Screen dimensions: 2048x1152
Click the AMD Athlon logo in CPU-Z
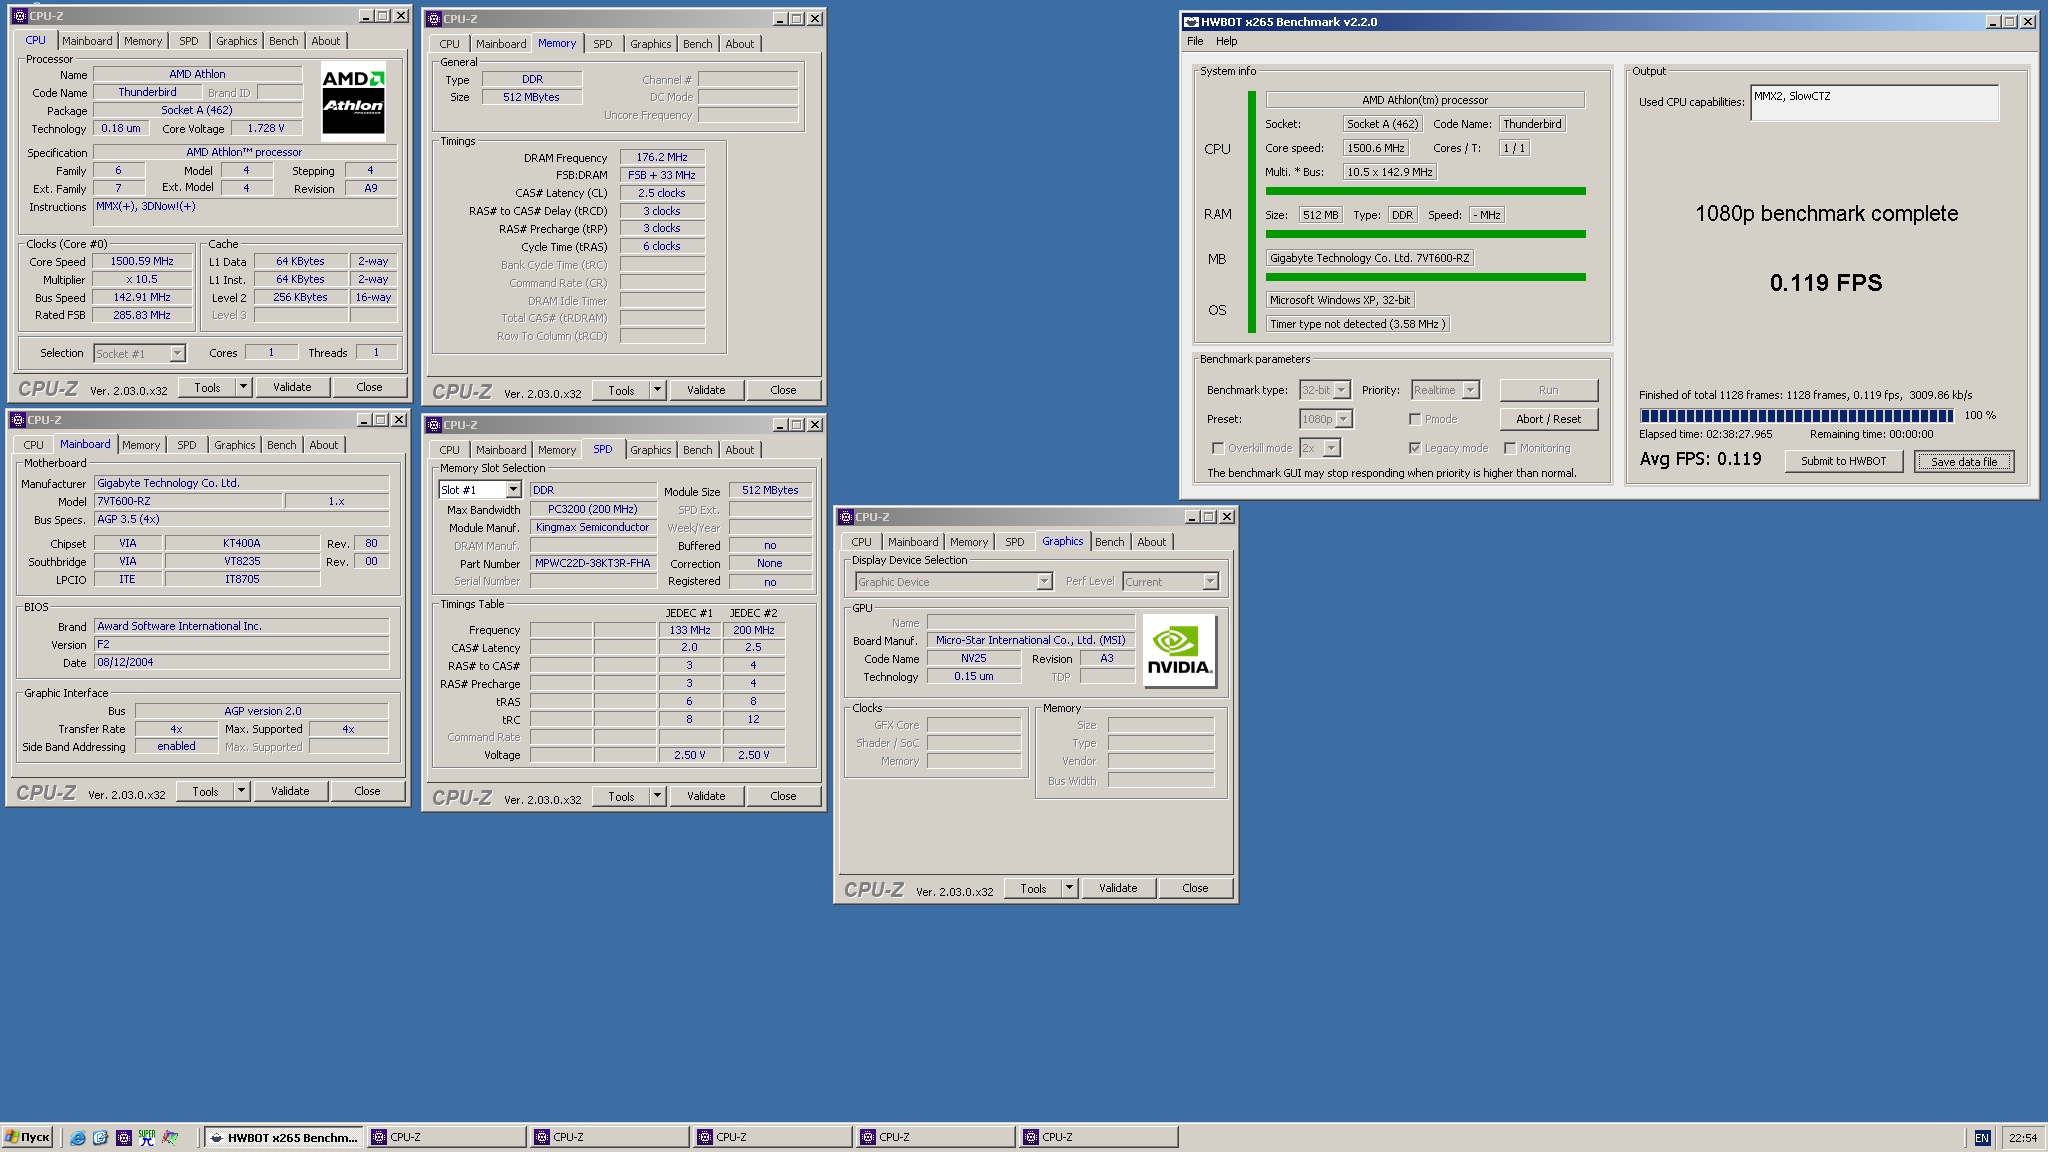353,101
